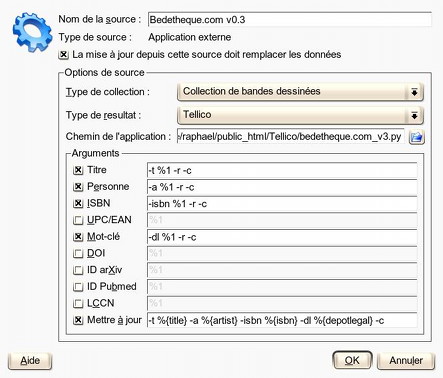Click the folder browse icon for application path
The width and height of the screenshot is (443, 378).
pyautogui.click(x=416, y=137)
